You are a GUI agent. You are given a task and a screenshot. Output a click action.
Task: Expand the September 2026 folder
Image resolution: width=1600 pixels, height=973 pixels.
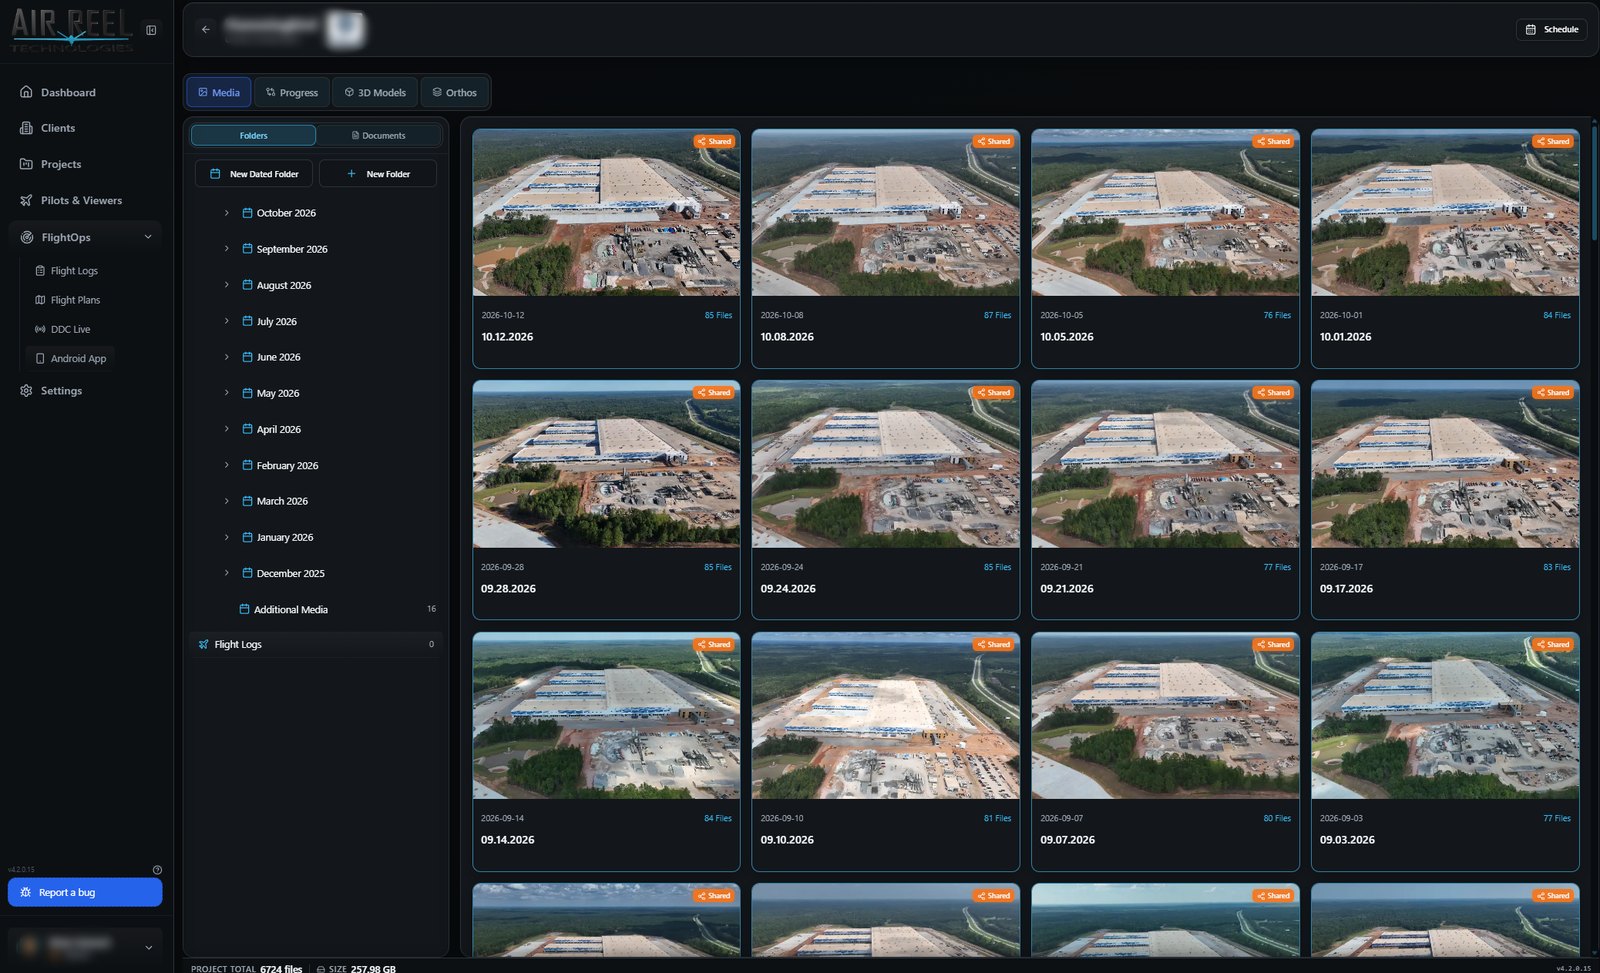226,249
